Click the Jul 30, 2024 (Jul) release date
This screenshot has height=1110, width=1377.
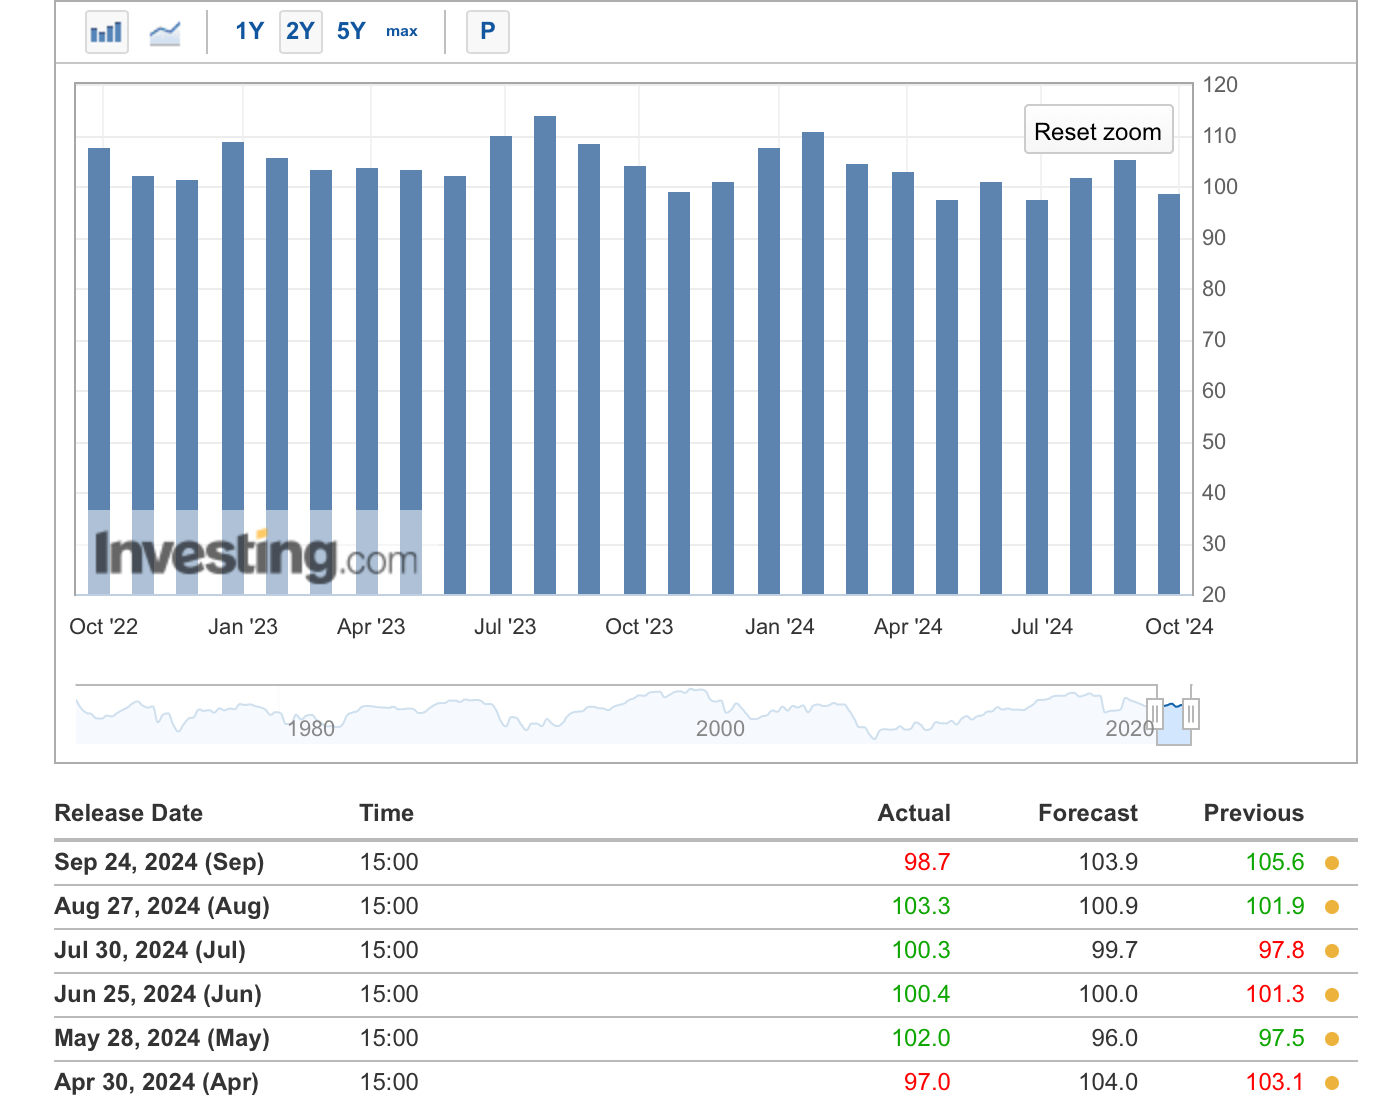tap(150, 950)
